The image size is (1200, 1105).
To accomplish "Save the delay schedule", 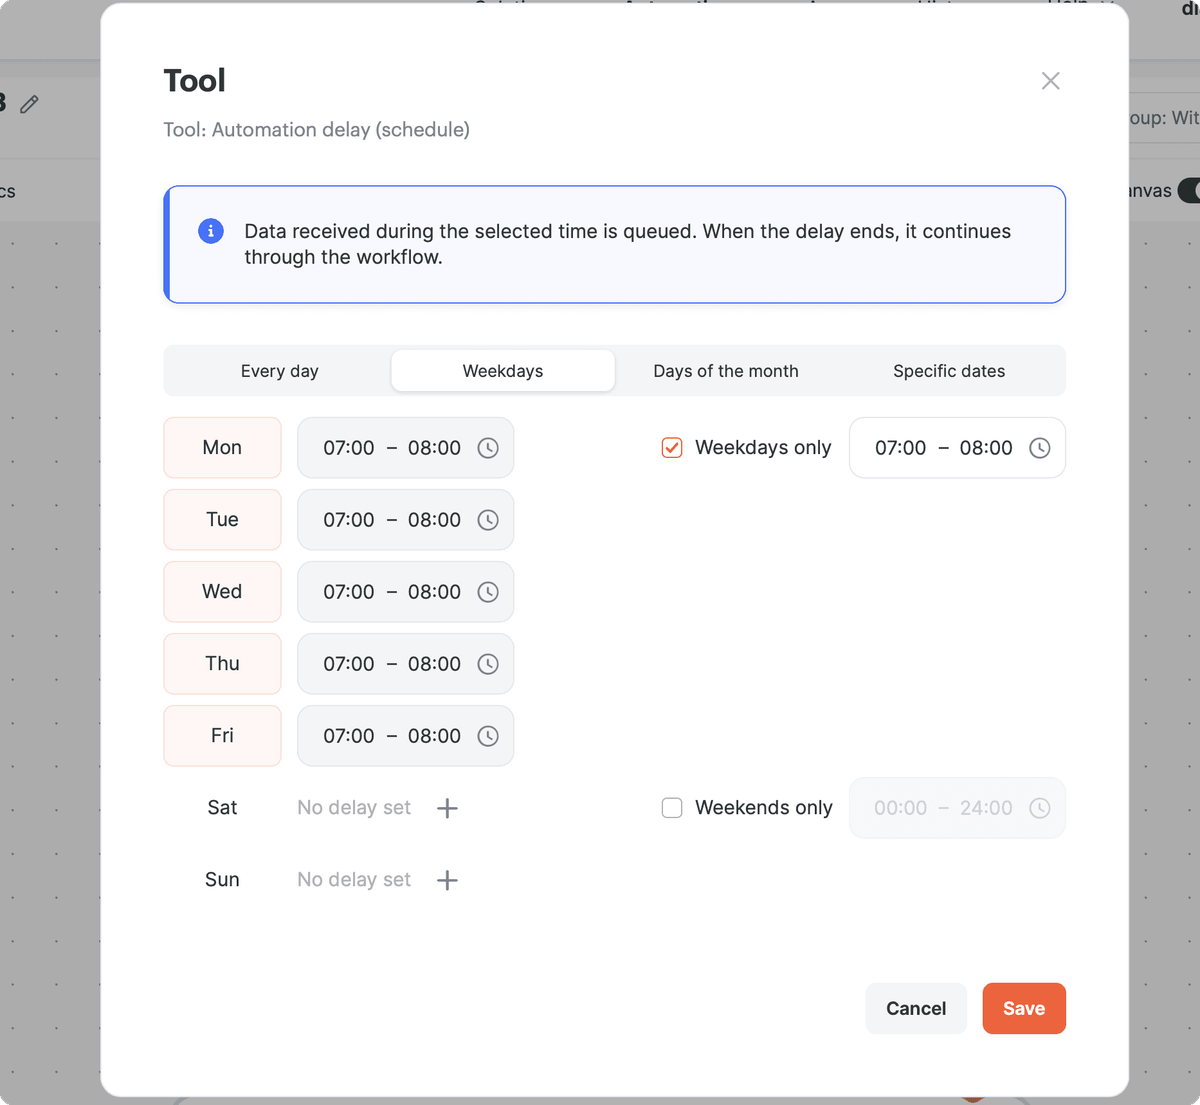I will coord(1024,1008).
